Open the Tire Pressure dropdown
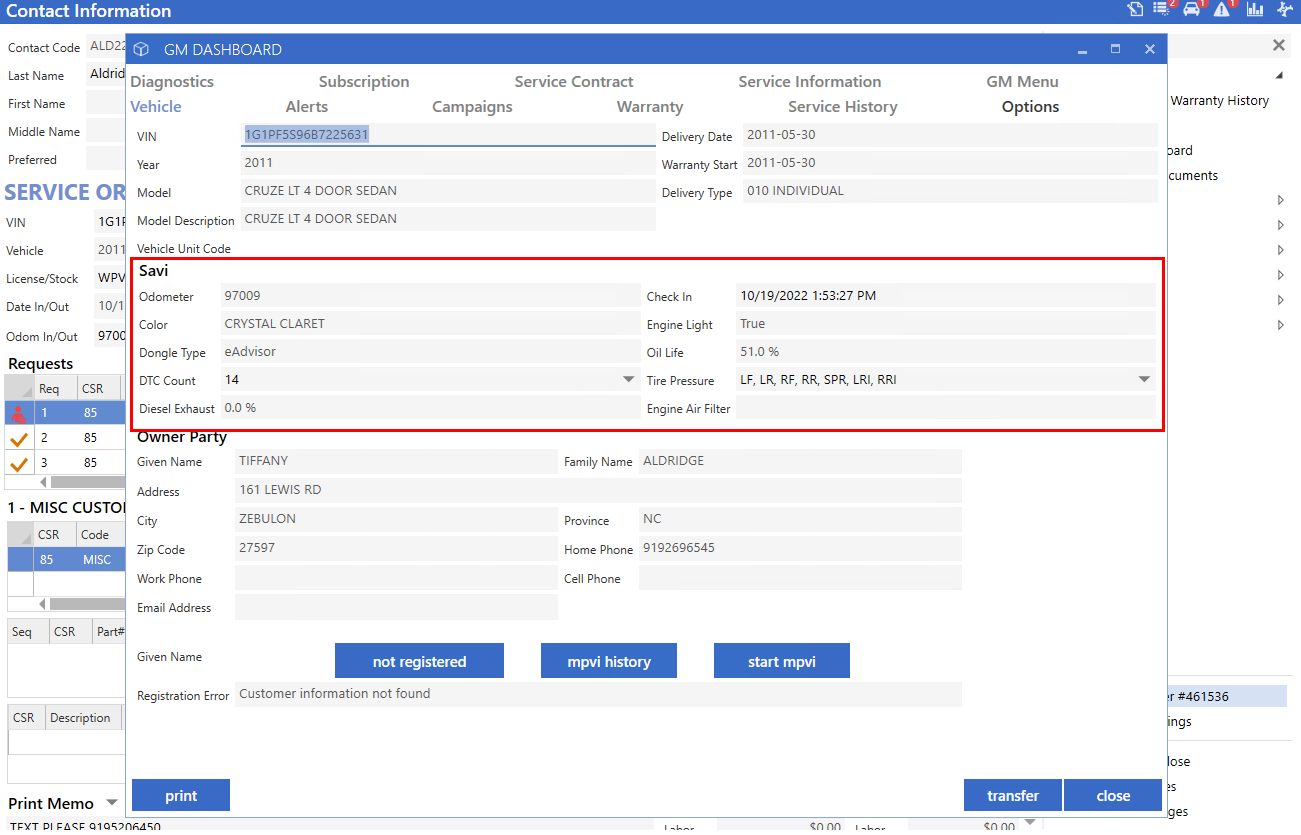The height and width of the screenshot is (835, 1301). pyautogui.click(x=1144, y=380)
